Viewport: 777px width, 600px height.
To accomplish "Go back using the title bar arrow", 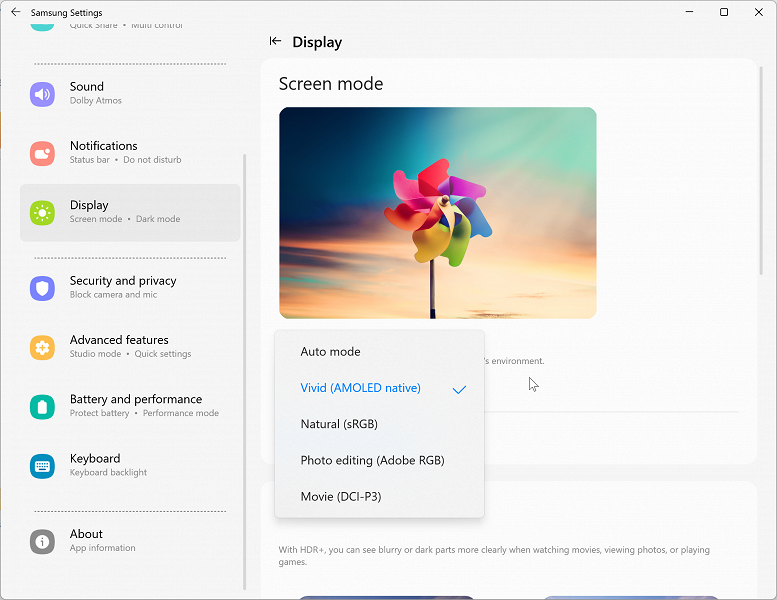I will click(x=16, y=12).
